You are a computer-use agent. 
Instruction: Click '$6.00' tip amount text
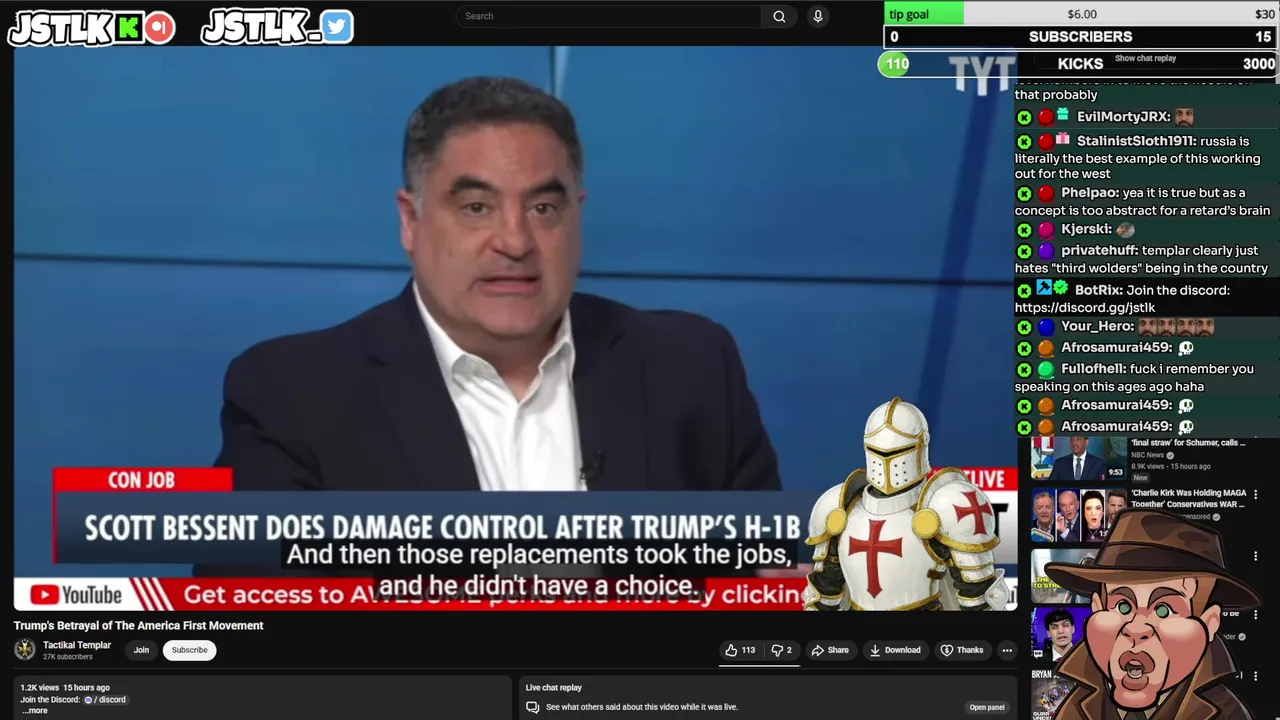tap(1082, 14)
